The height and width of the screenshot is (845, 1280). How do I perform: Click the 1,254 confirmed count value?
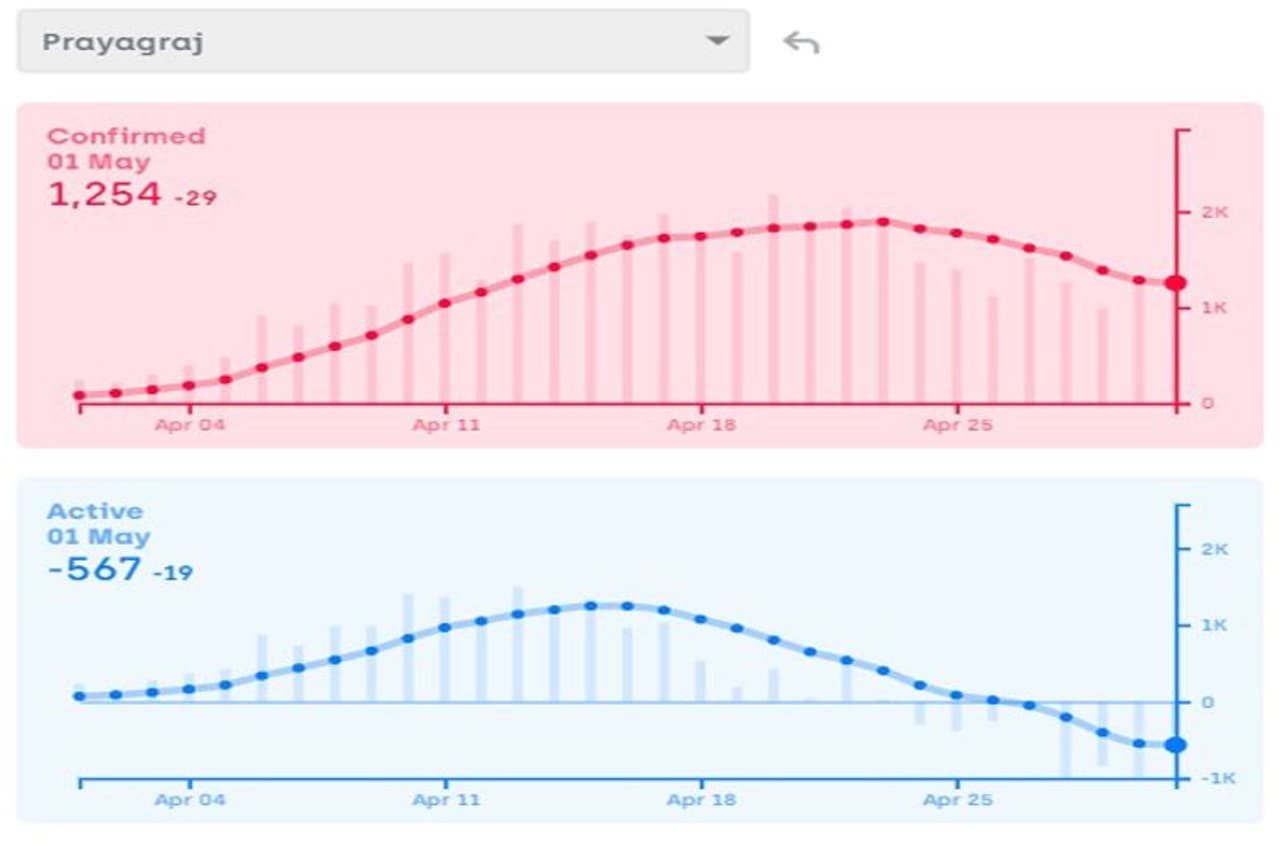click(104, 194)
